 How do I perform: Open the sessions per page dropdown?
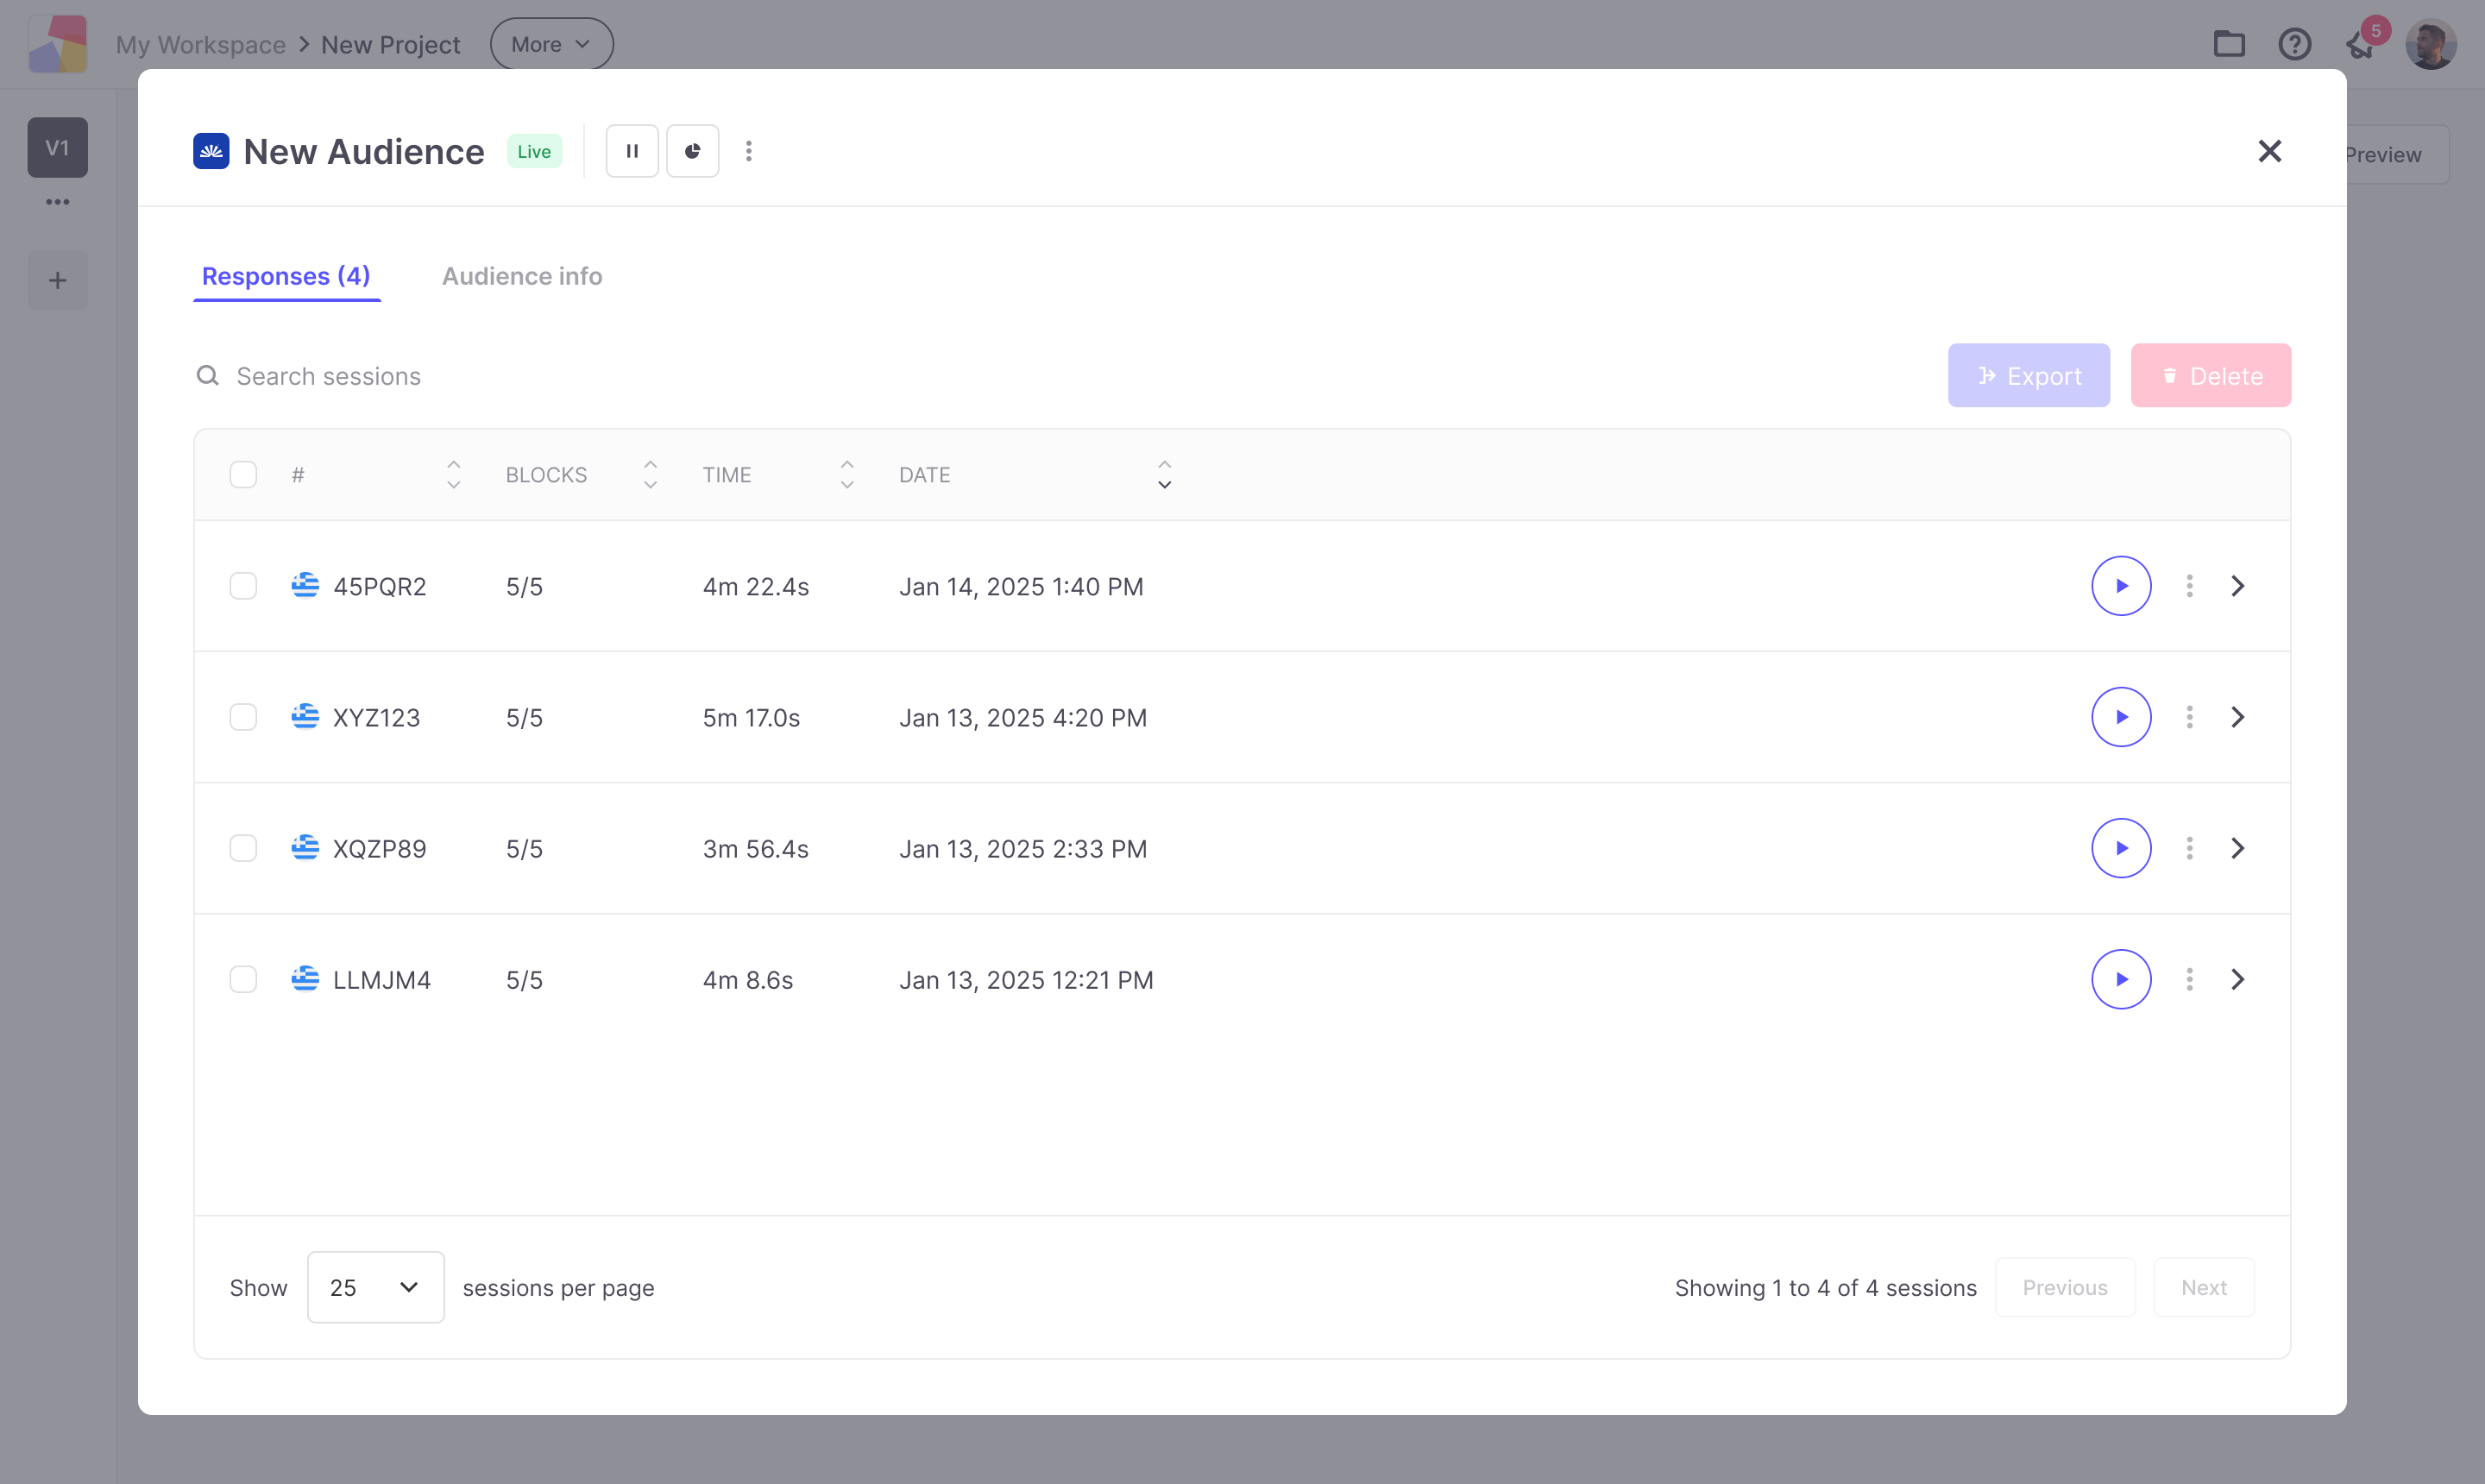[x=376, y=1287]
